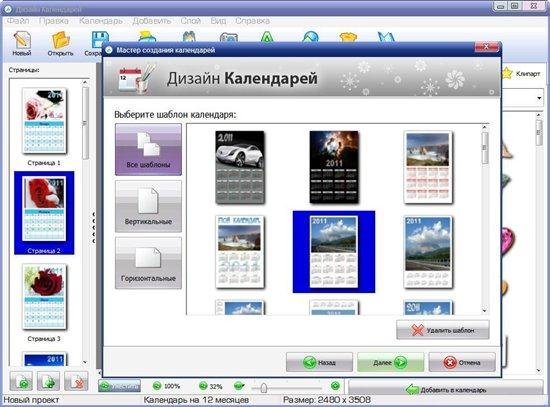Screen dimensions: 550x407
Task: Filter templates by Горизонтальные
Action: pos(148,263)
